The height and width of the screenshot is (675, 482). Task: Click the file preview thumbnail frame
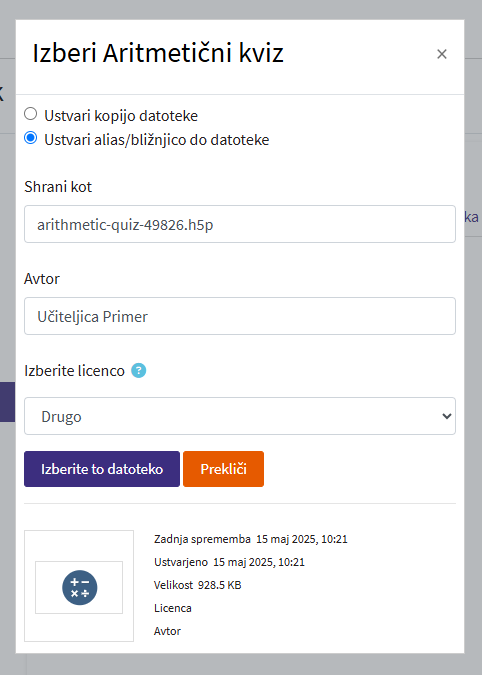79,586
